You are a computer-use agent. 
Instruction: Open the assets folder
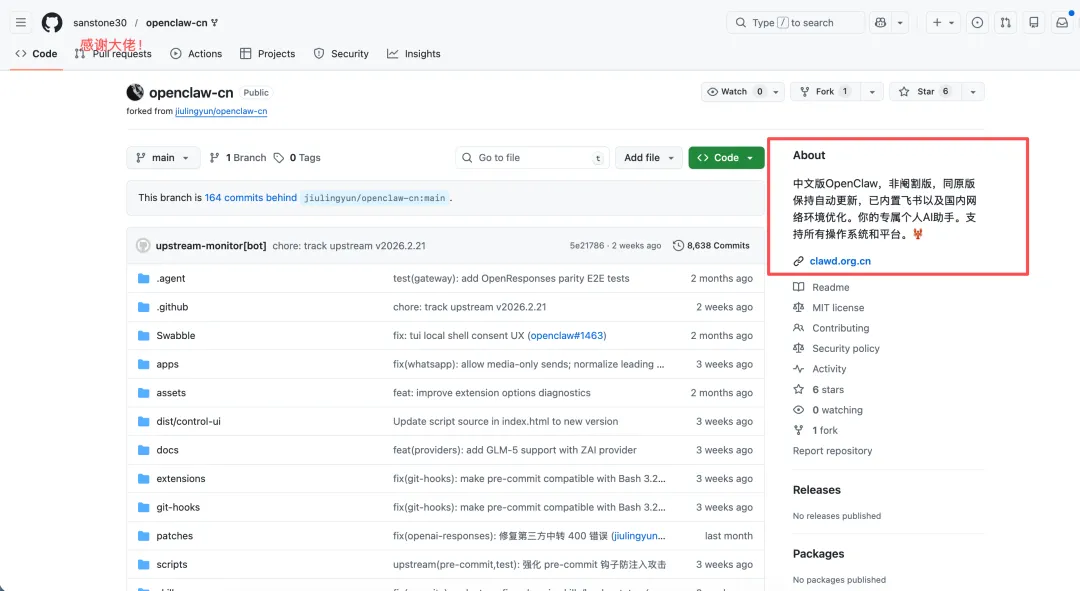171,393
